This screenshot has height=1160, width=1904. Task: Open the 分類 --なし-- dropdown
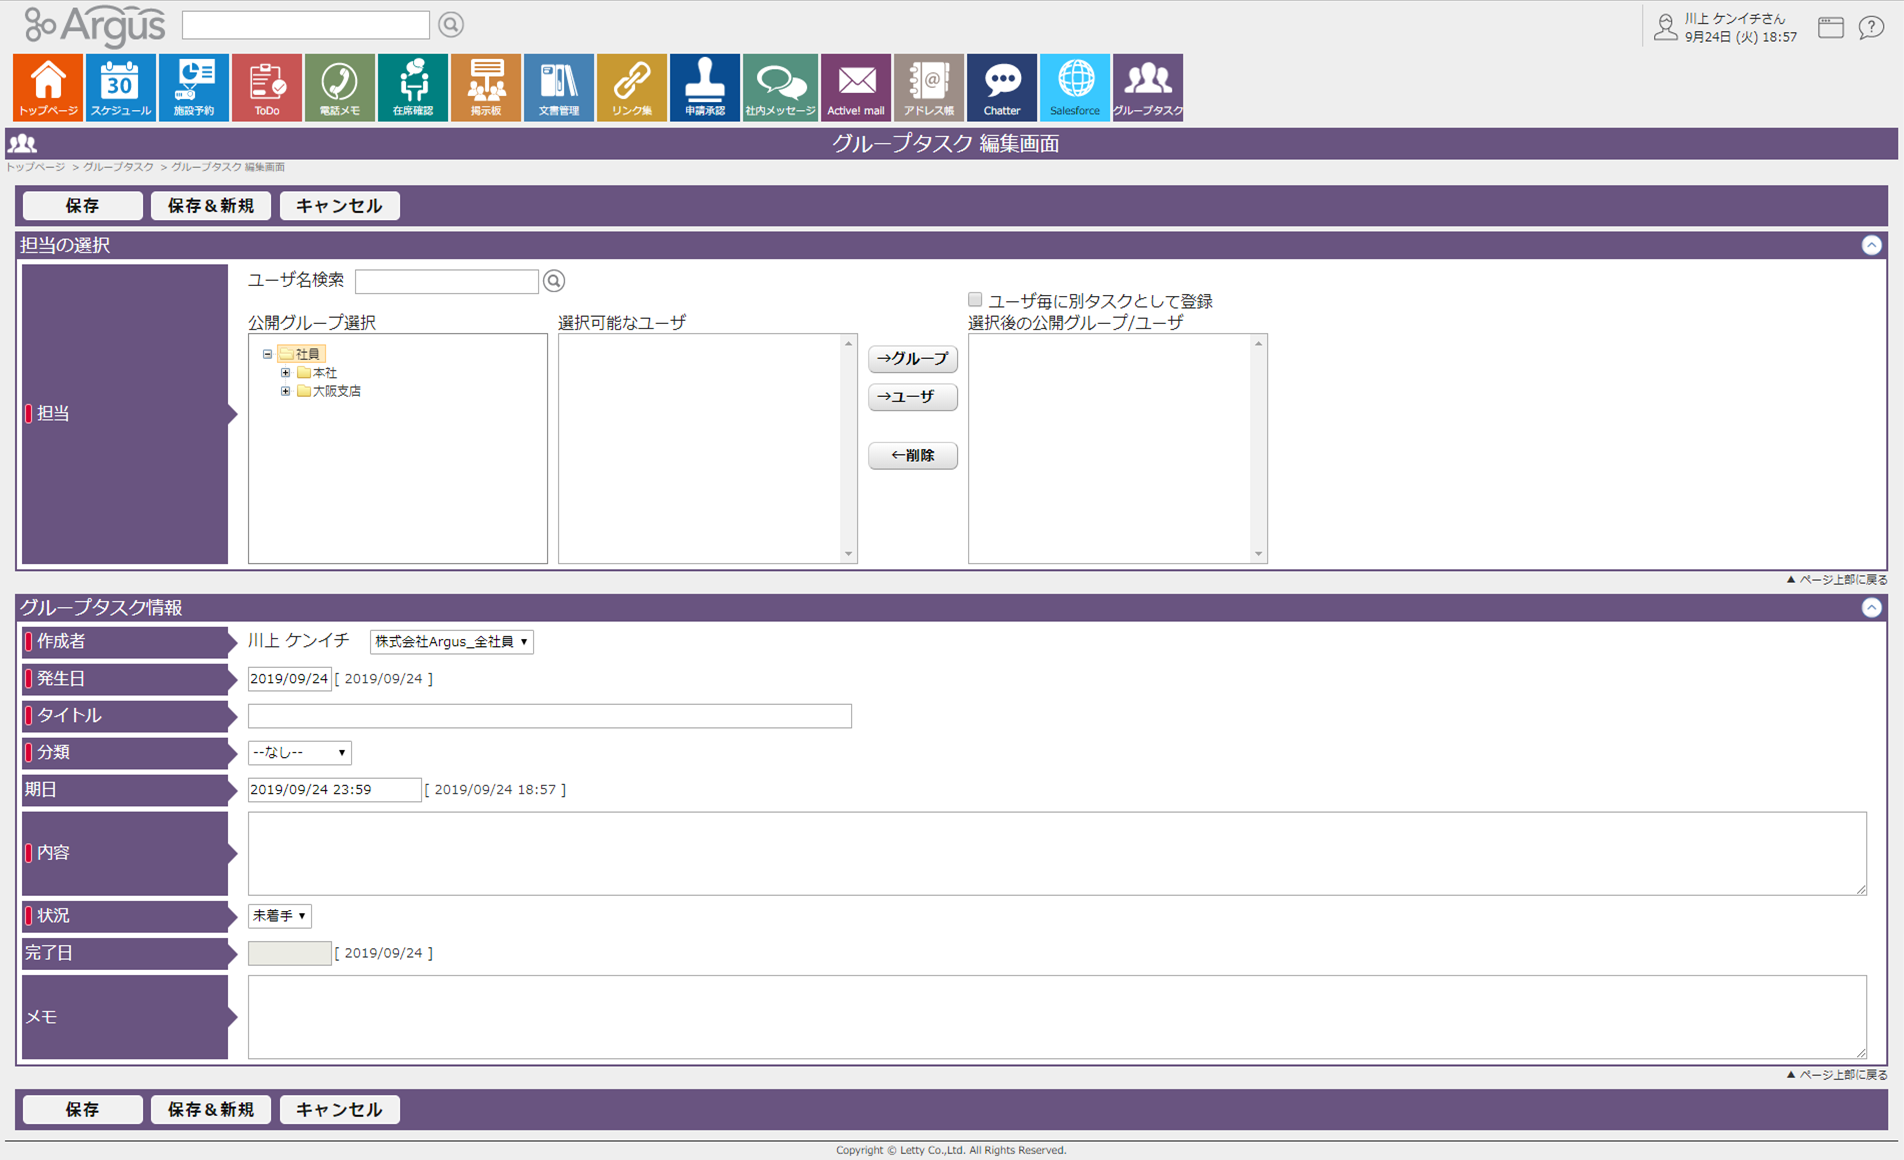tap(299, 752)
